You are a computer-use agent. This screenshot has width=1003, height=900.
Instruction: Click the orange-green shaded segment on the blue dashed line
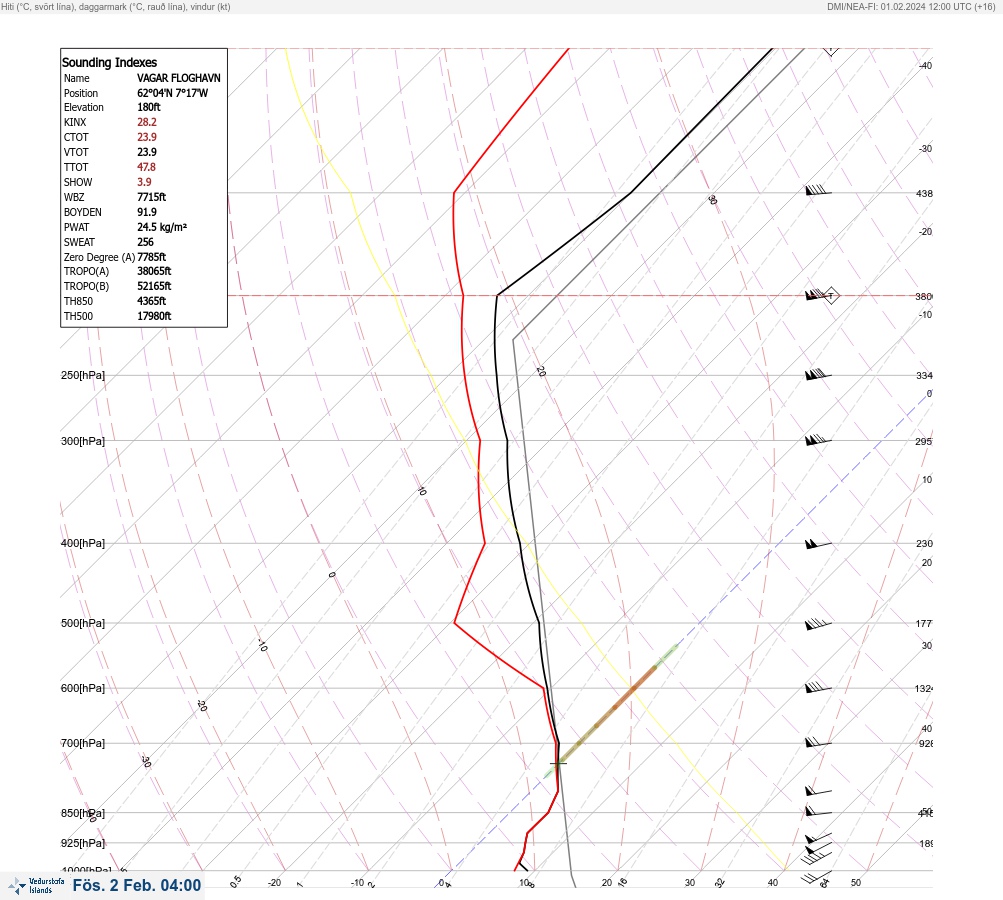pyautogui.click(x=610, y=711)
